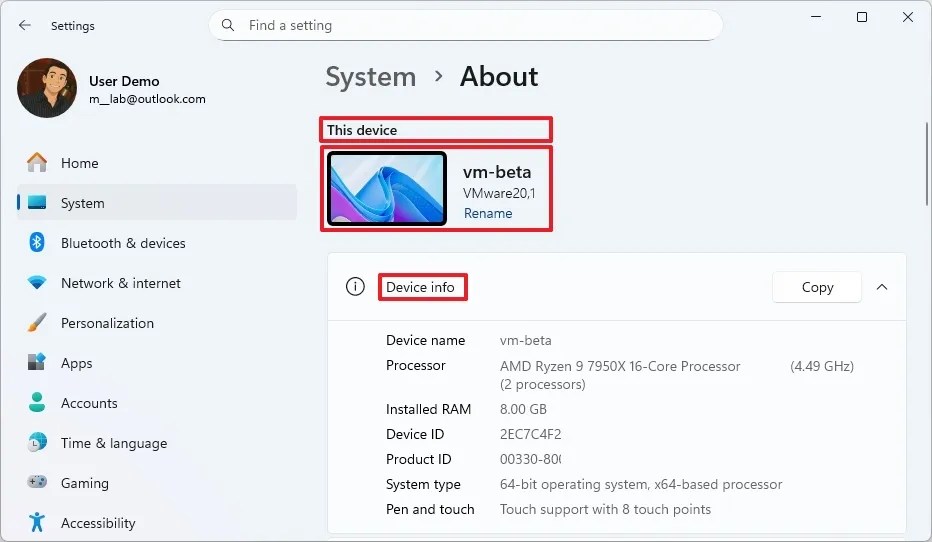Click the User Demo name
This screenshot has width=932, height=542.
pos(124,81)
